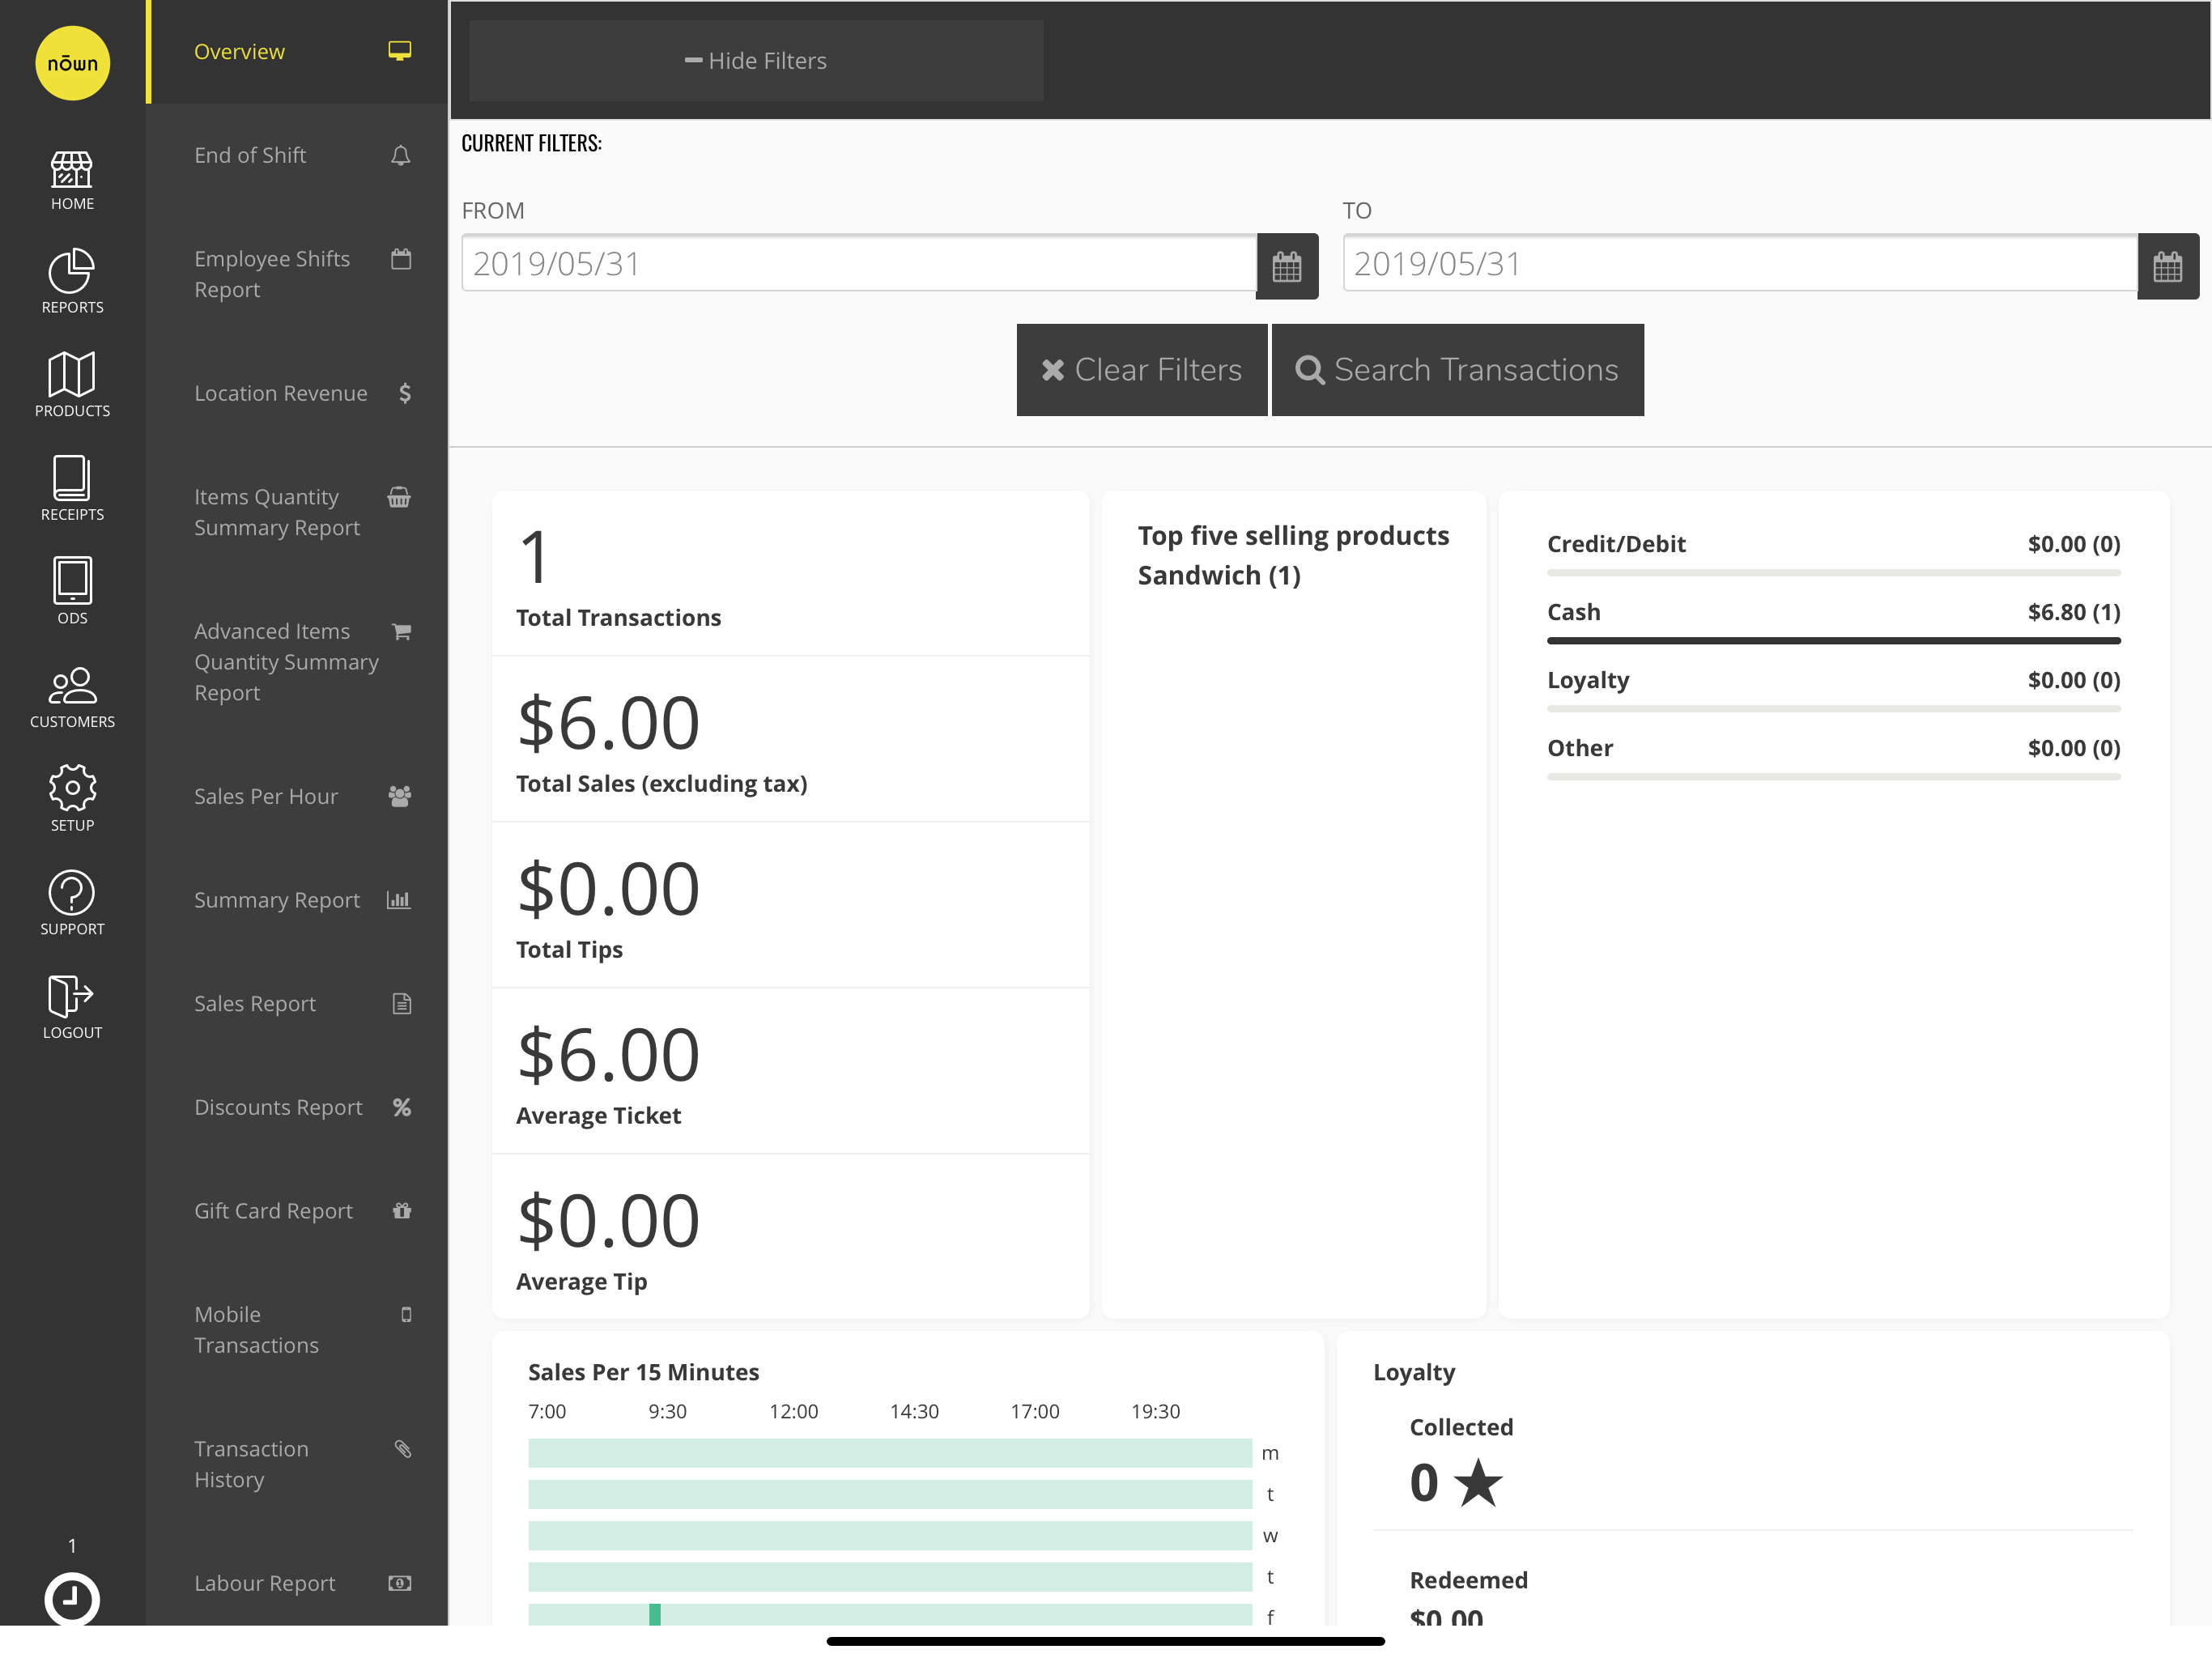Click the Clear Filters button

pyautogui.click(x=1142, y=370)
